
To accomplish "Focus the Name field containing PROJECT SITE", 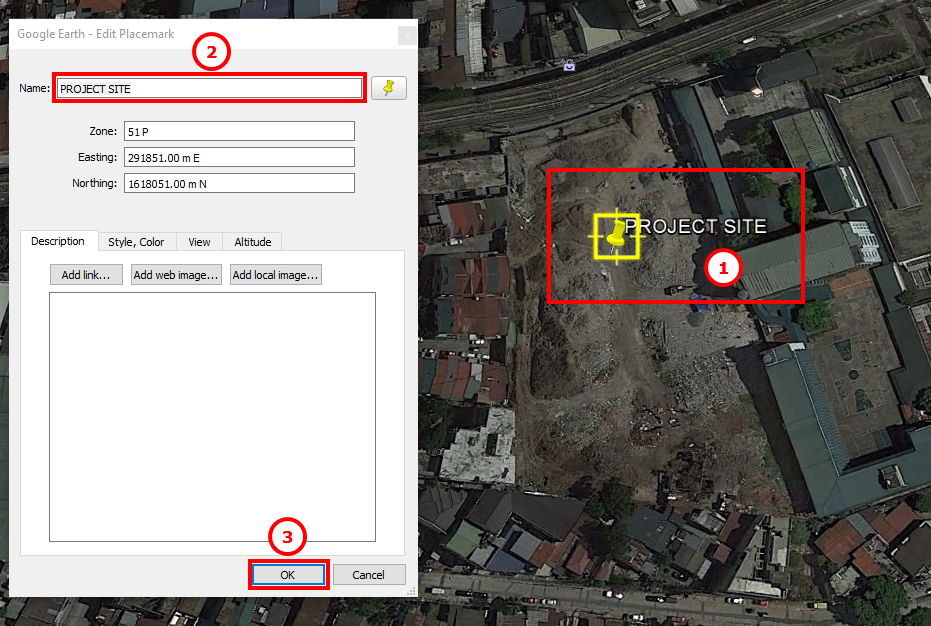I will tap(209, 88).
